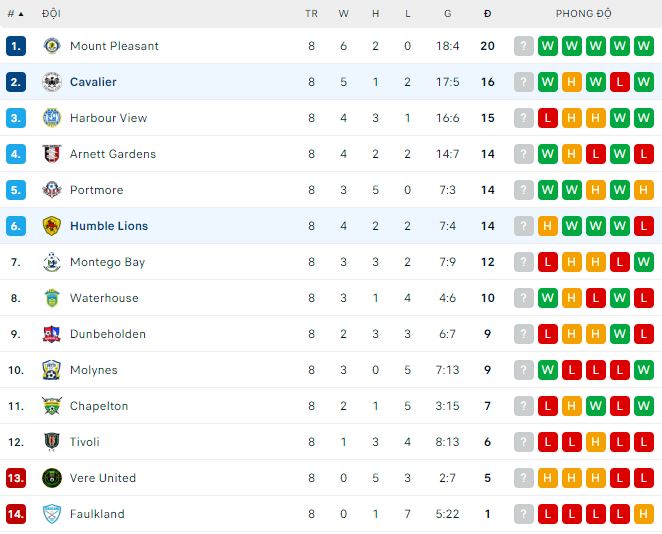Image resolution: width=662 pixels, height=534 pixels.
Task: Click the Arnett Gardens crest icon
Action: coord(52,154)
